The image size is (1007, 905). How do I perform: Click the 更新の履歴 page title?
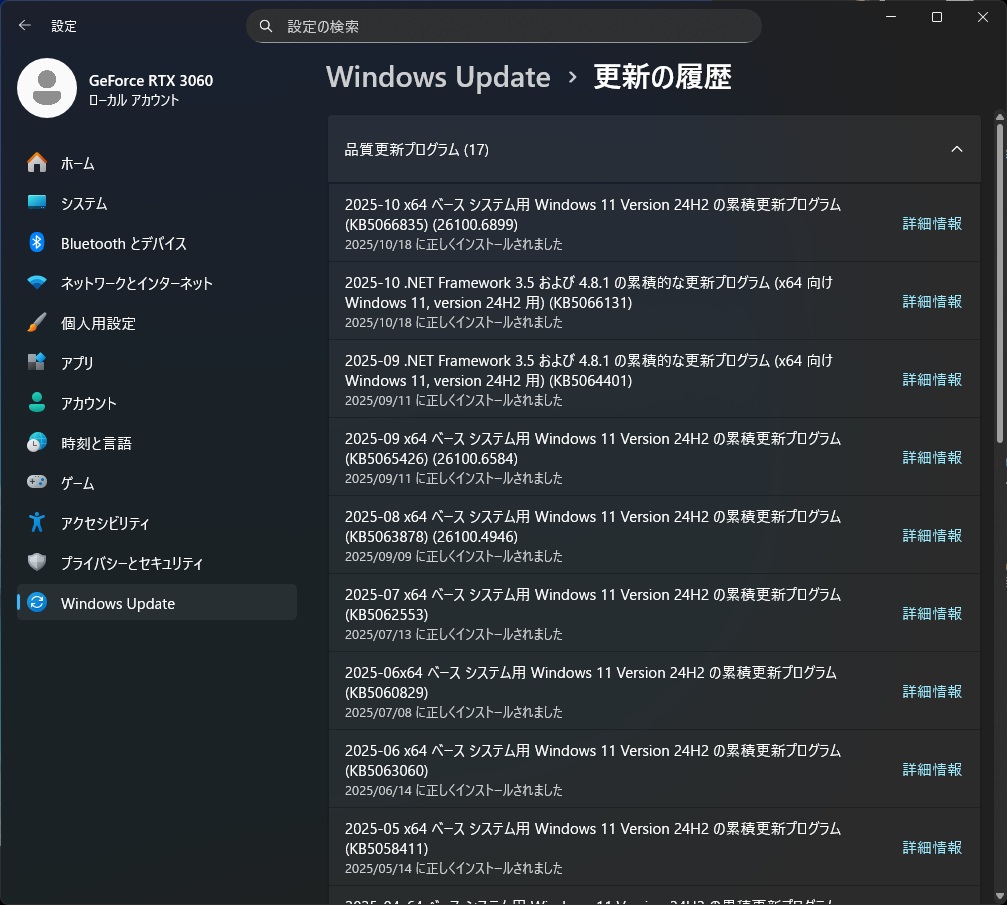click(662, 77)
